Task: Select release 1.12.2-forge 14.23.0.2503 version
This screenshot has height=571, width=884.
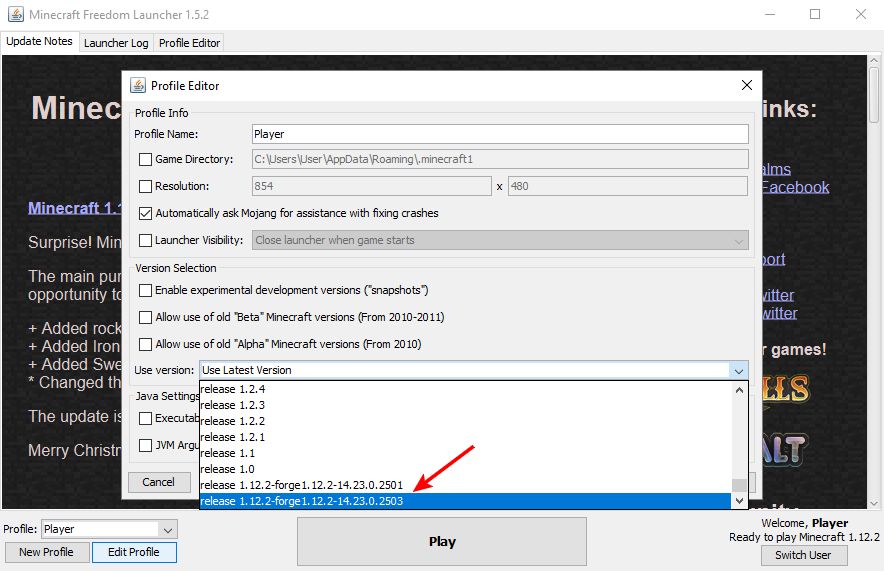Action: (302, 501)
